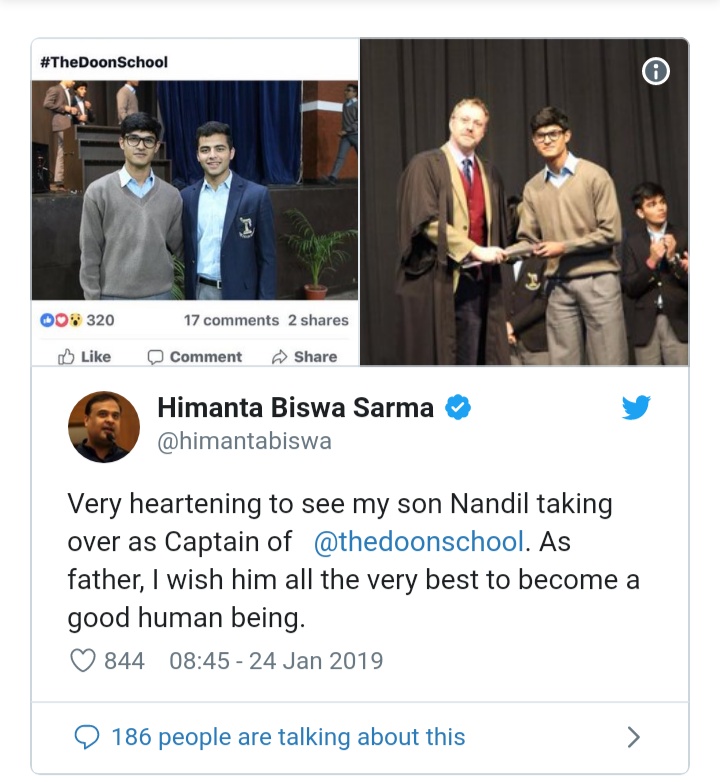Open the right chevron arrow
This screenshot has height=782, width=720.
pyautogui.click(x=633, y=737)
